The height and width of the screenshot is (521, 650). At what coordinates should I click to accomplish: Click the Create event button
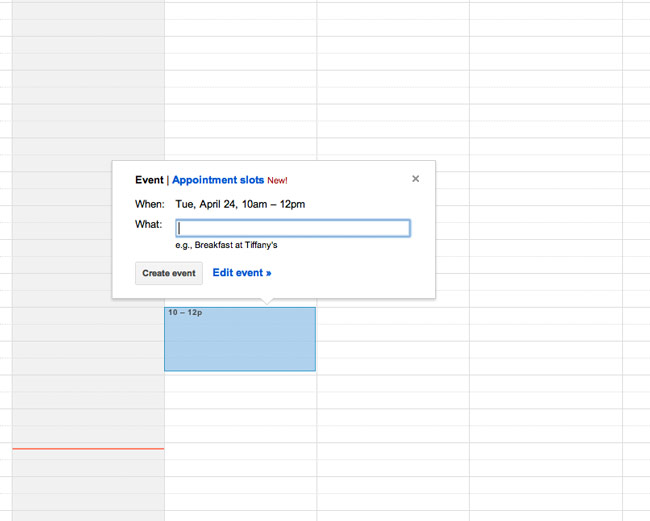169,273
